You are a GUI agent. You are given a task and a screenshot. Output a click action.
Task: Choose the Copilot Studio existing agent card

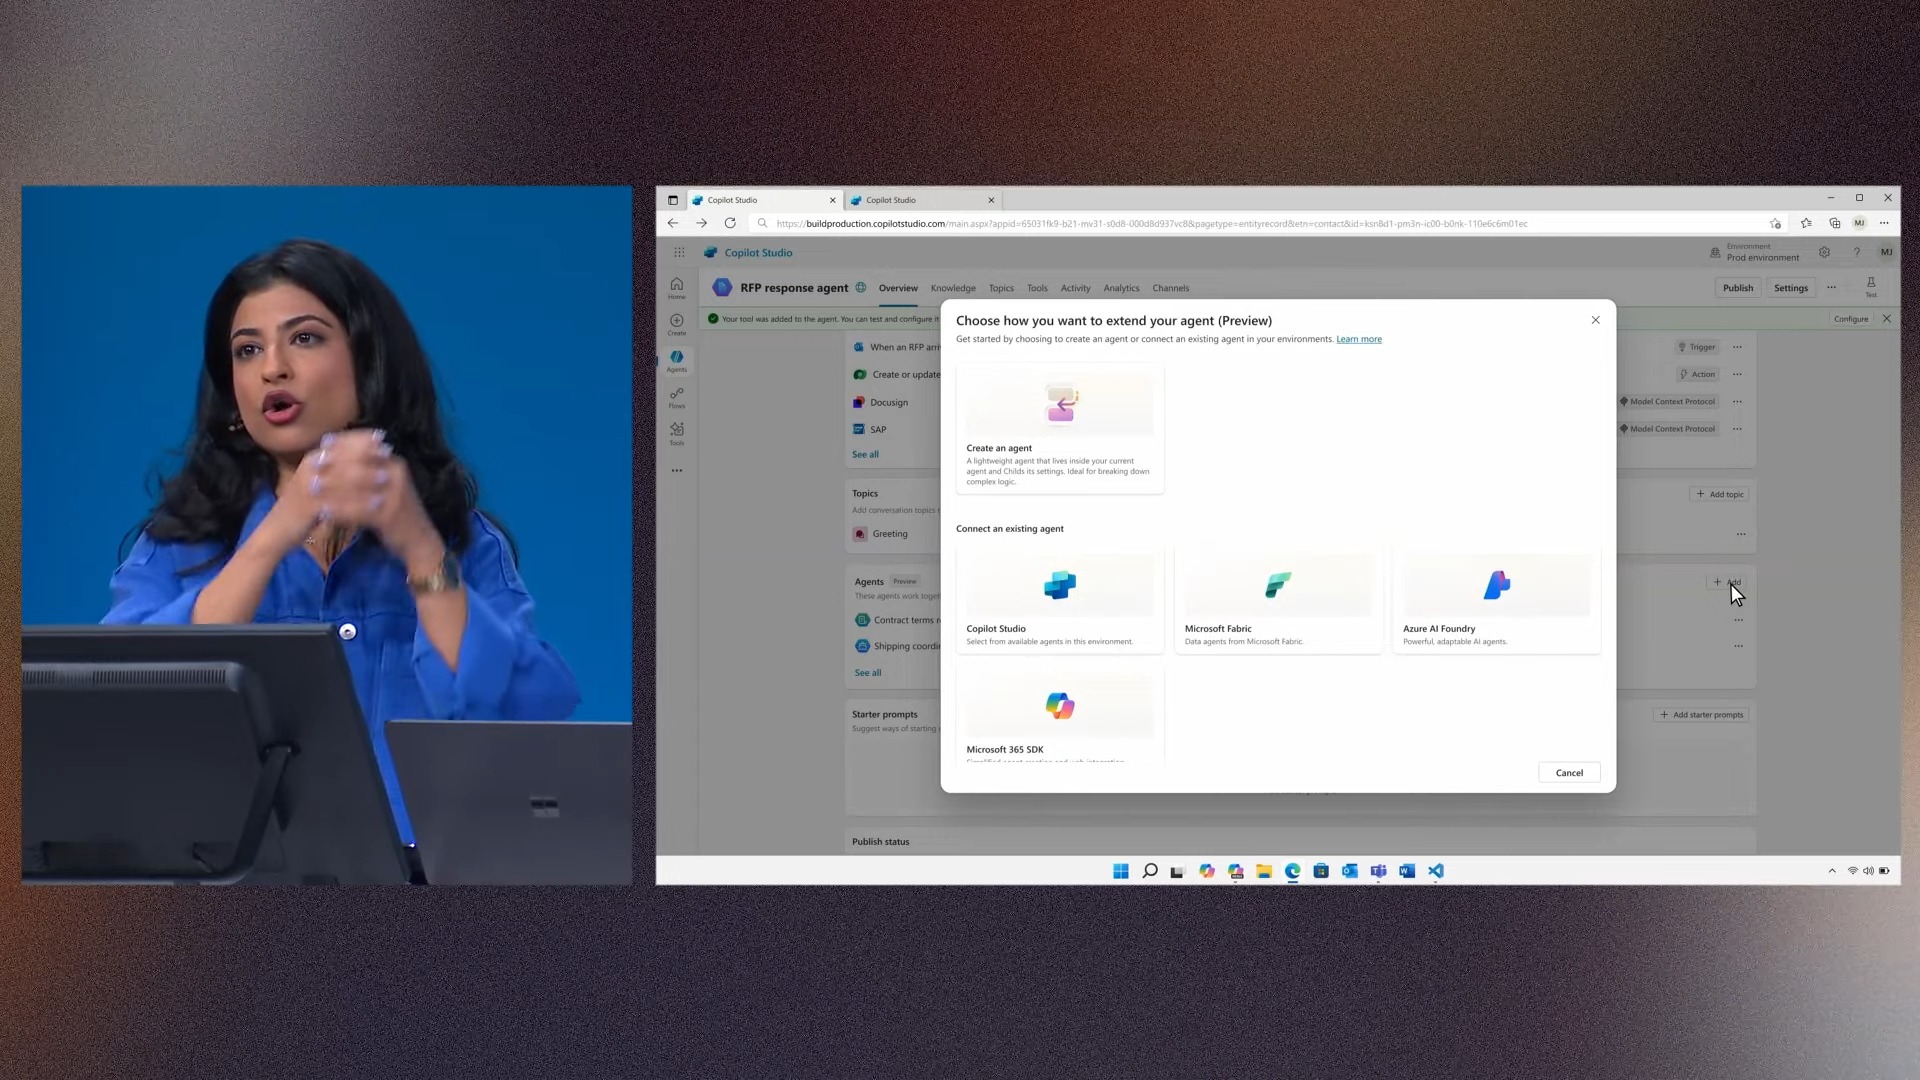click(1060, 599)
